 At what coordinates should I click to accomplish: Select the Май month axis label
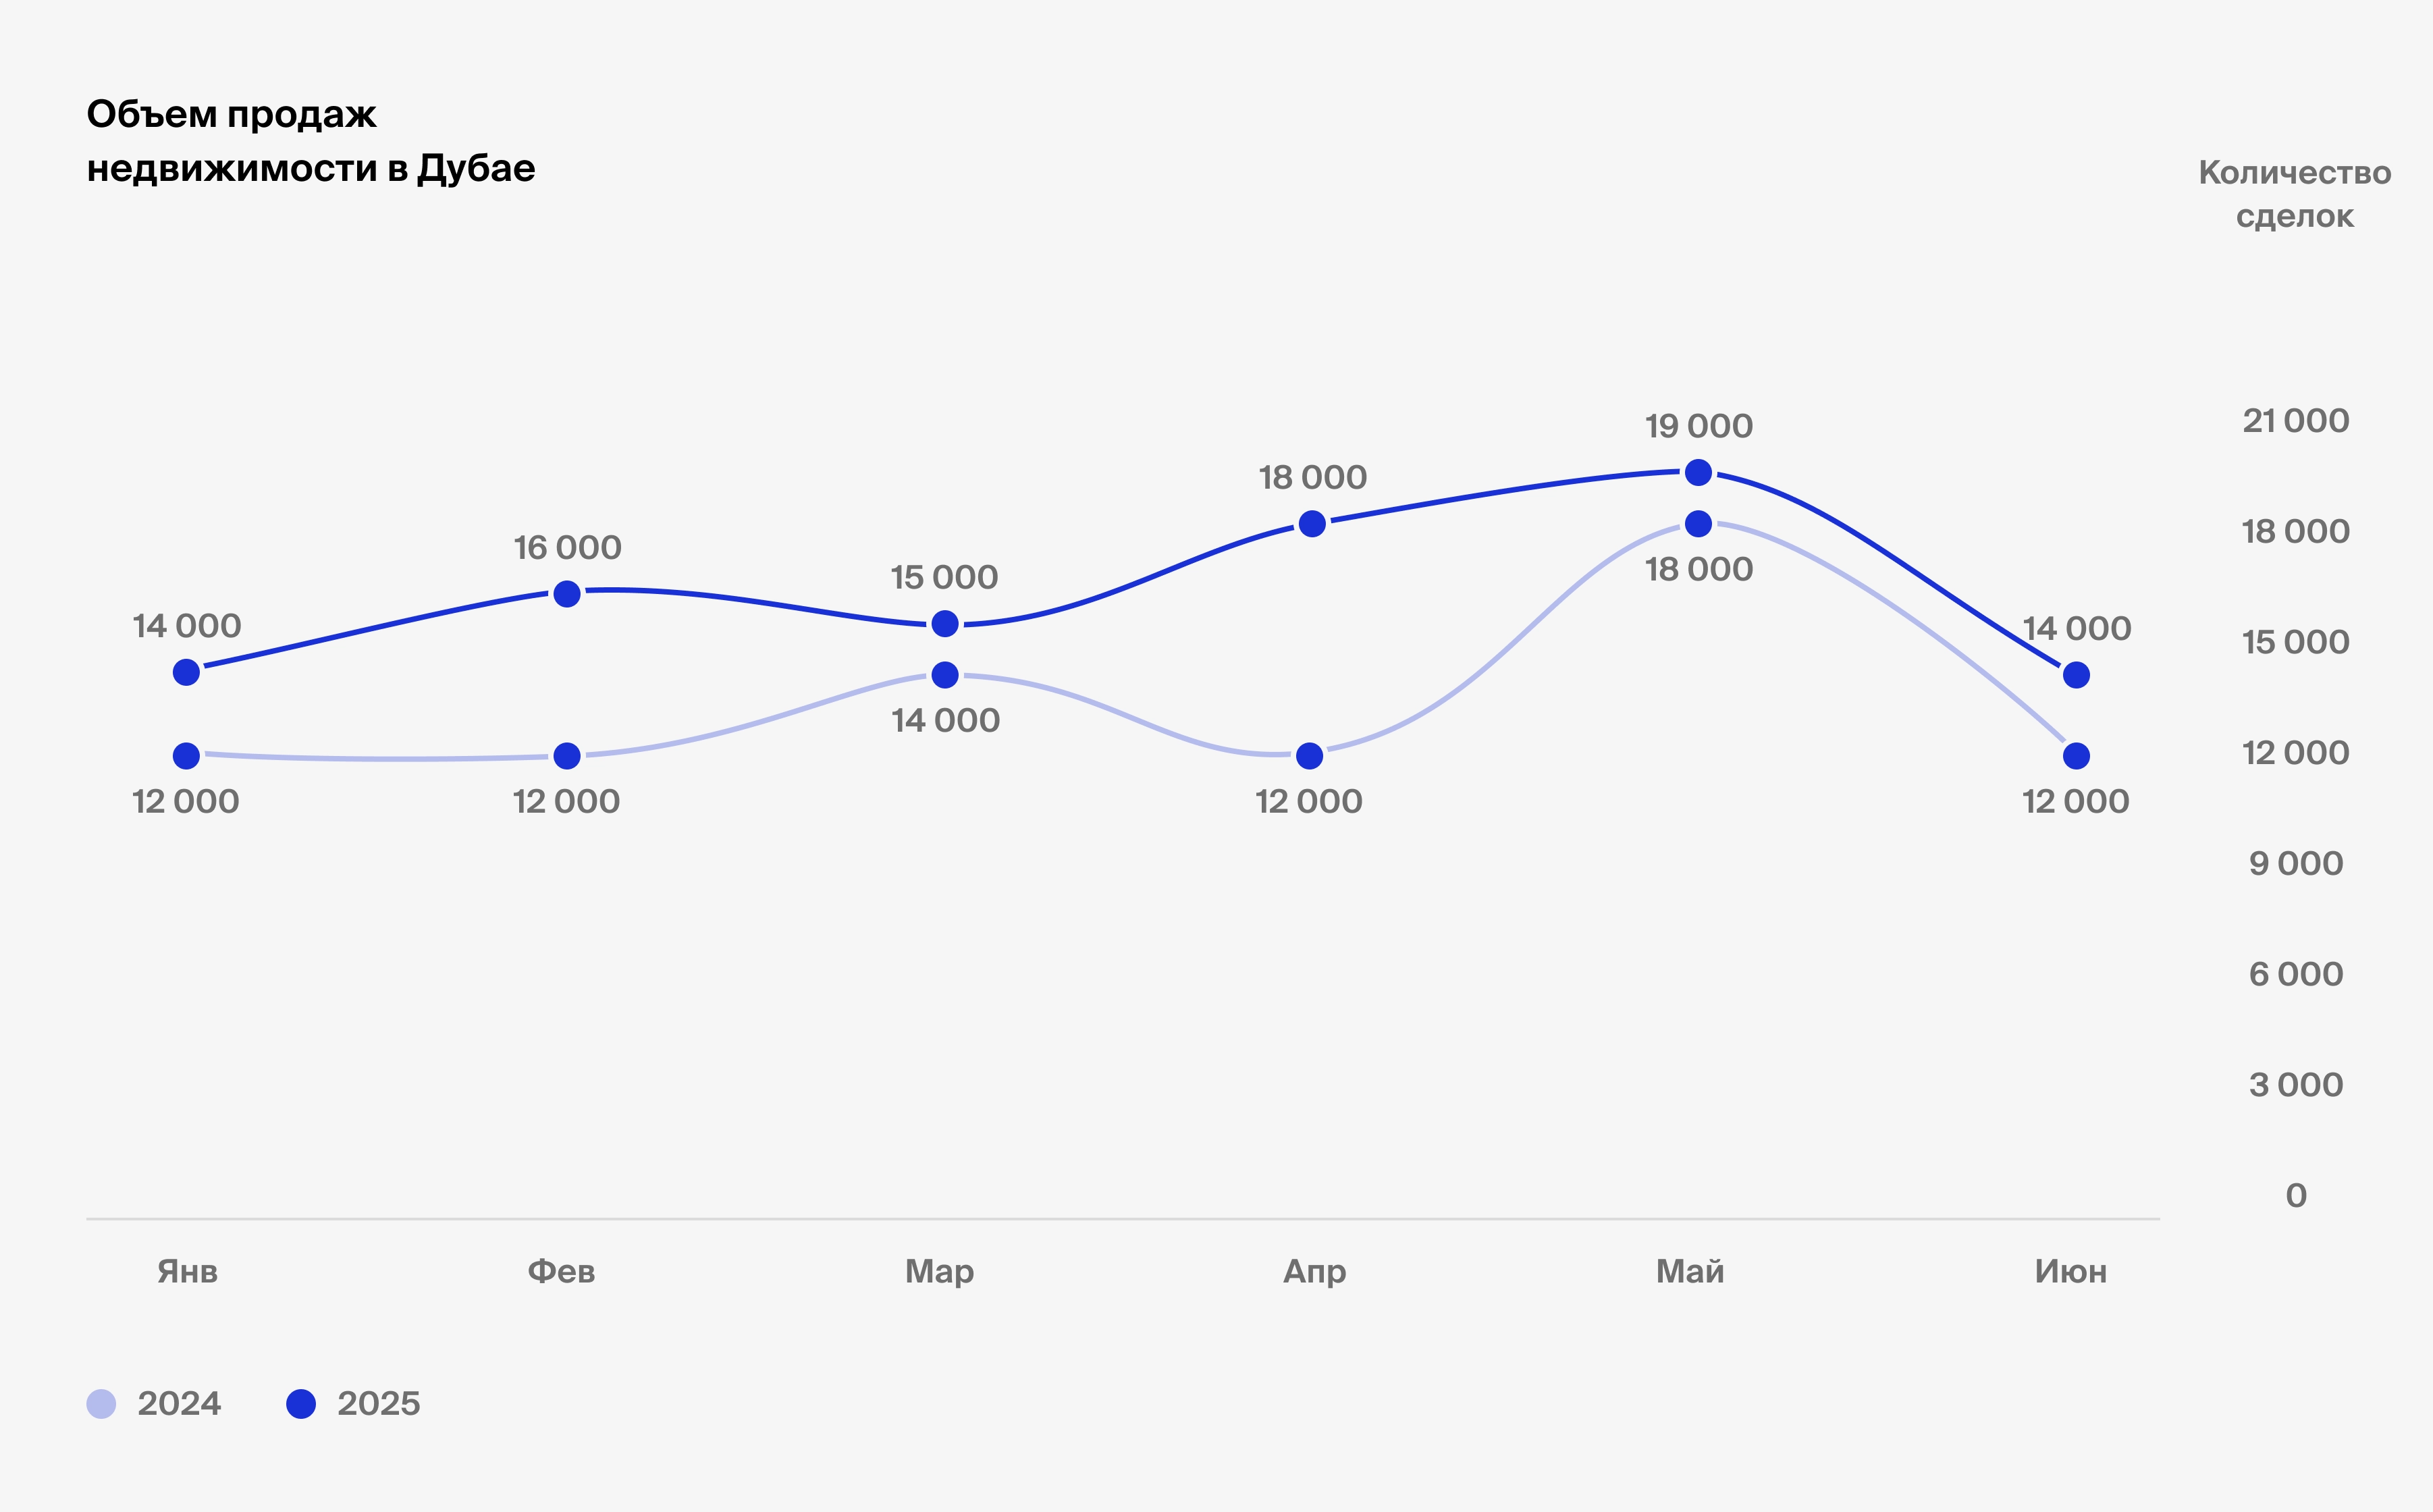click(1690, 1271)
